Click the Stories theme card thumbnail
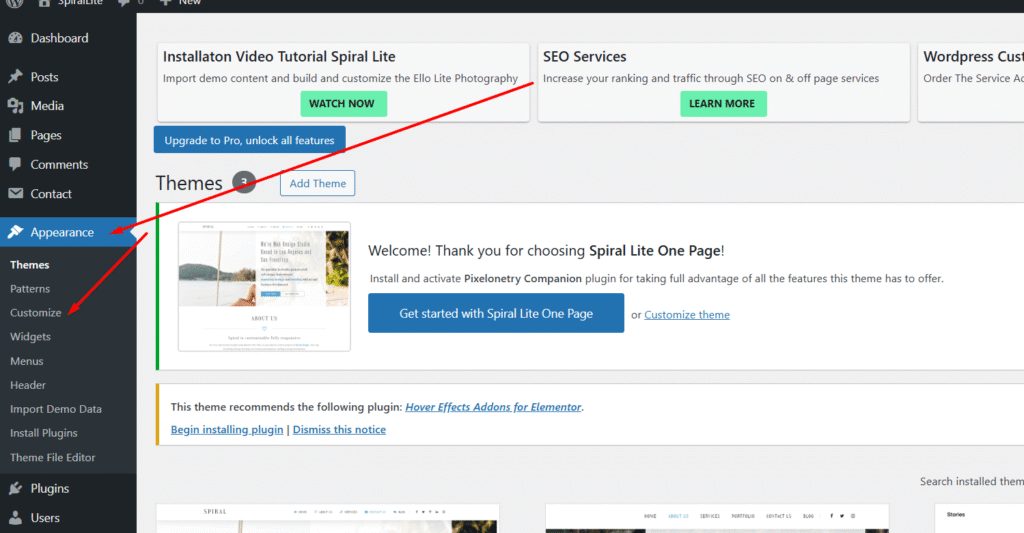This screenshot has height=533, width=1024. (979, 518)
